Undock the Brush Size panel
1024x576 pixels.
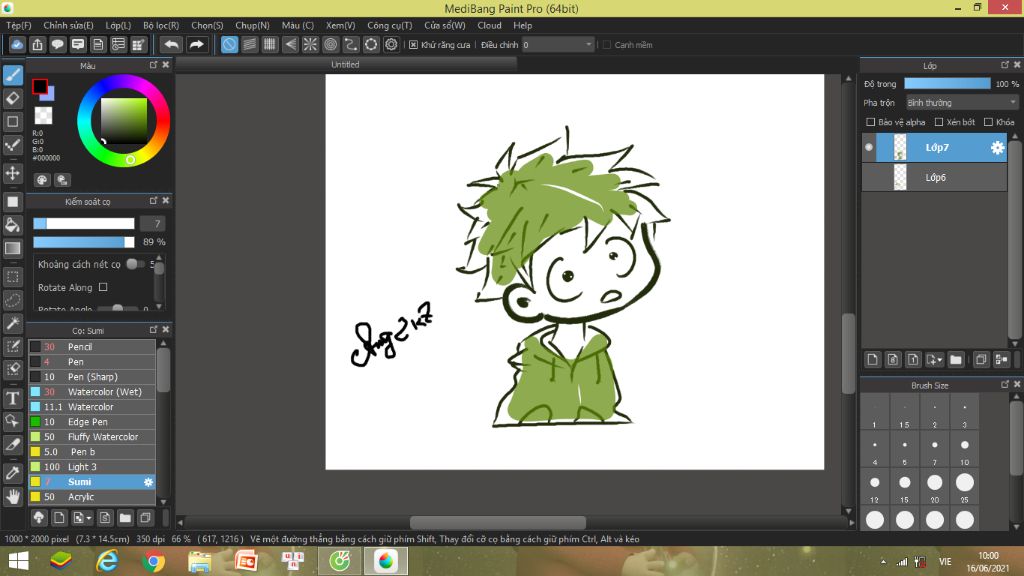(x=1005, y=385)
